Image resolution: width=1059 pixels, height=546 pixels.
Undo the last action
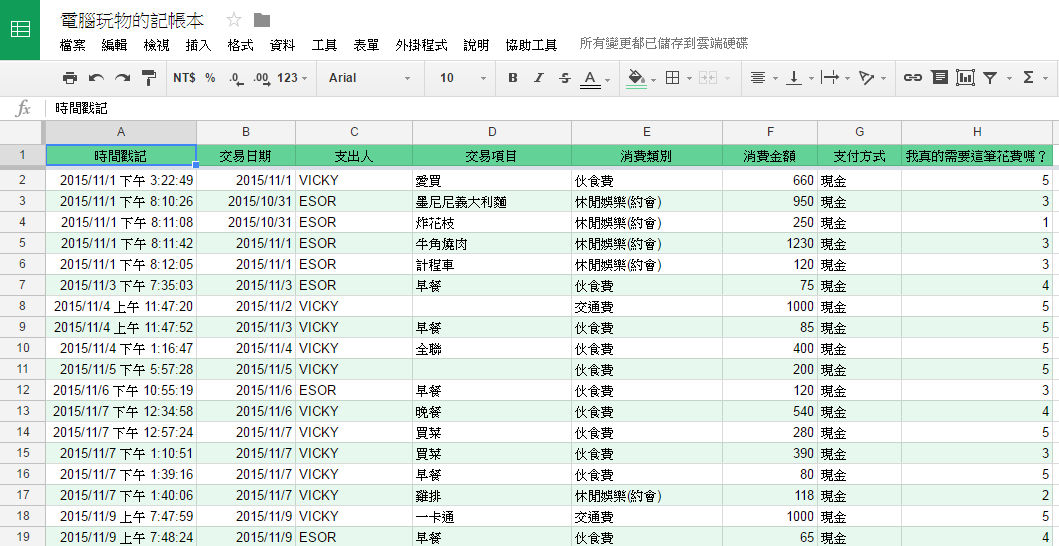96,78
